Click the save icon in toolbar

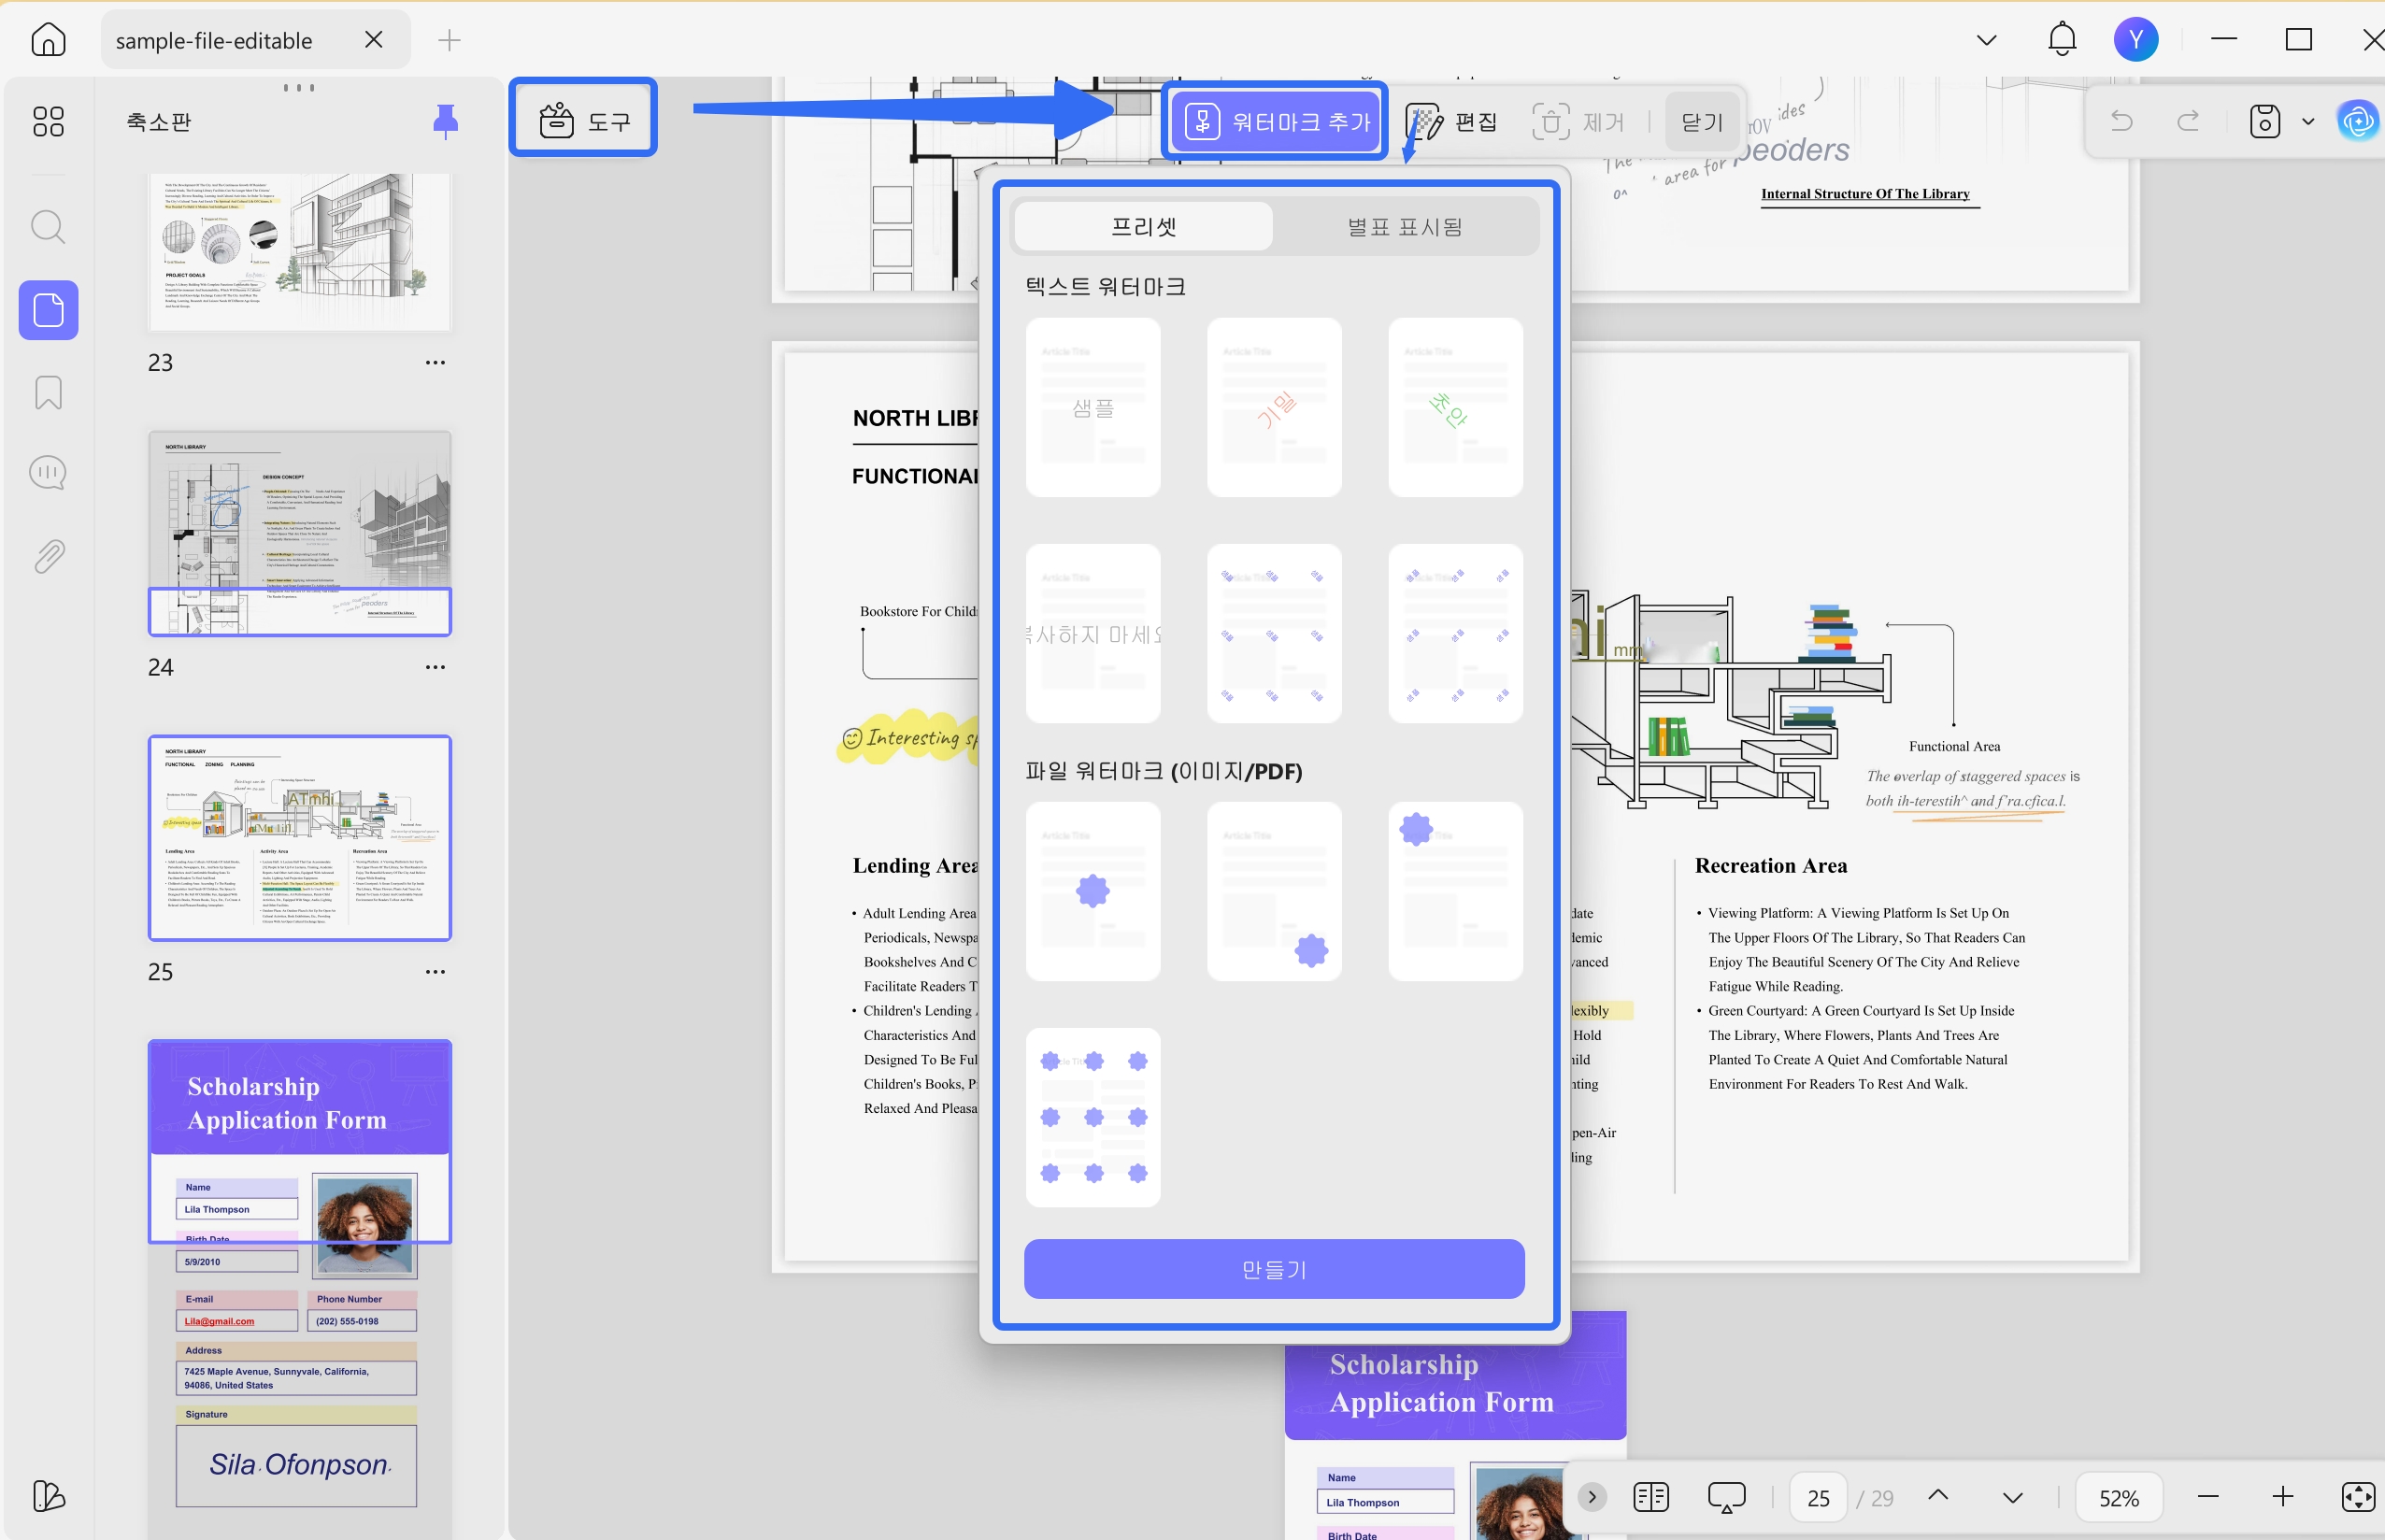[x=2264, y=121]
